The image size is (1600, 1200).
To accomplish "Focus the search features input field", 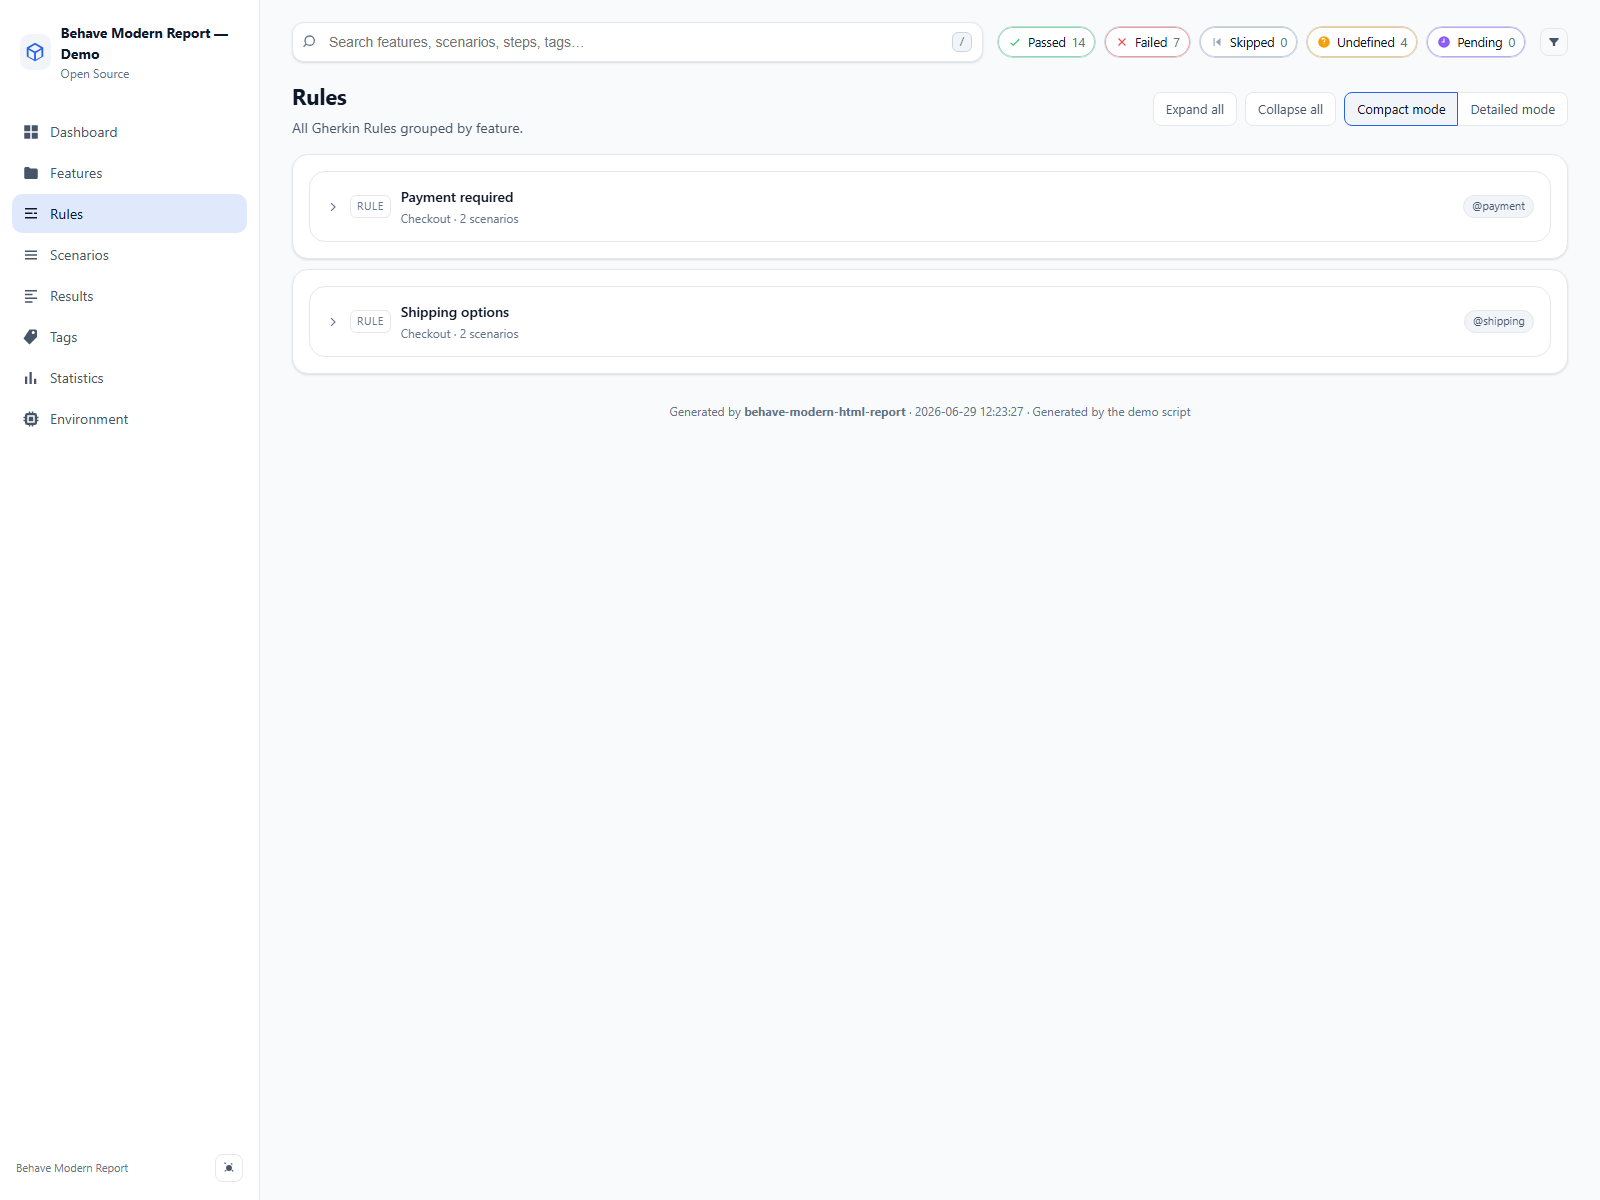I will 637,42.
